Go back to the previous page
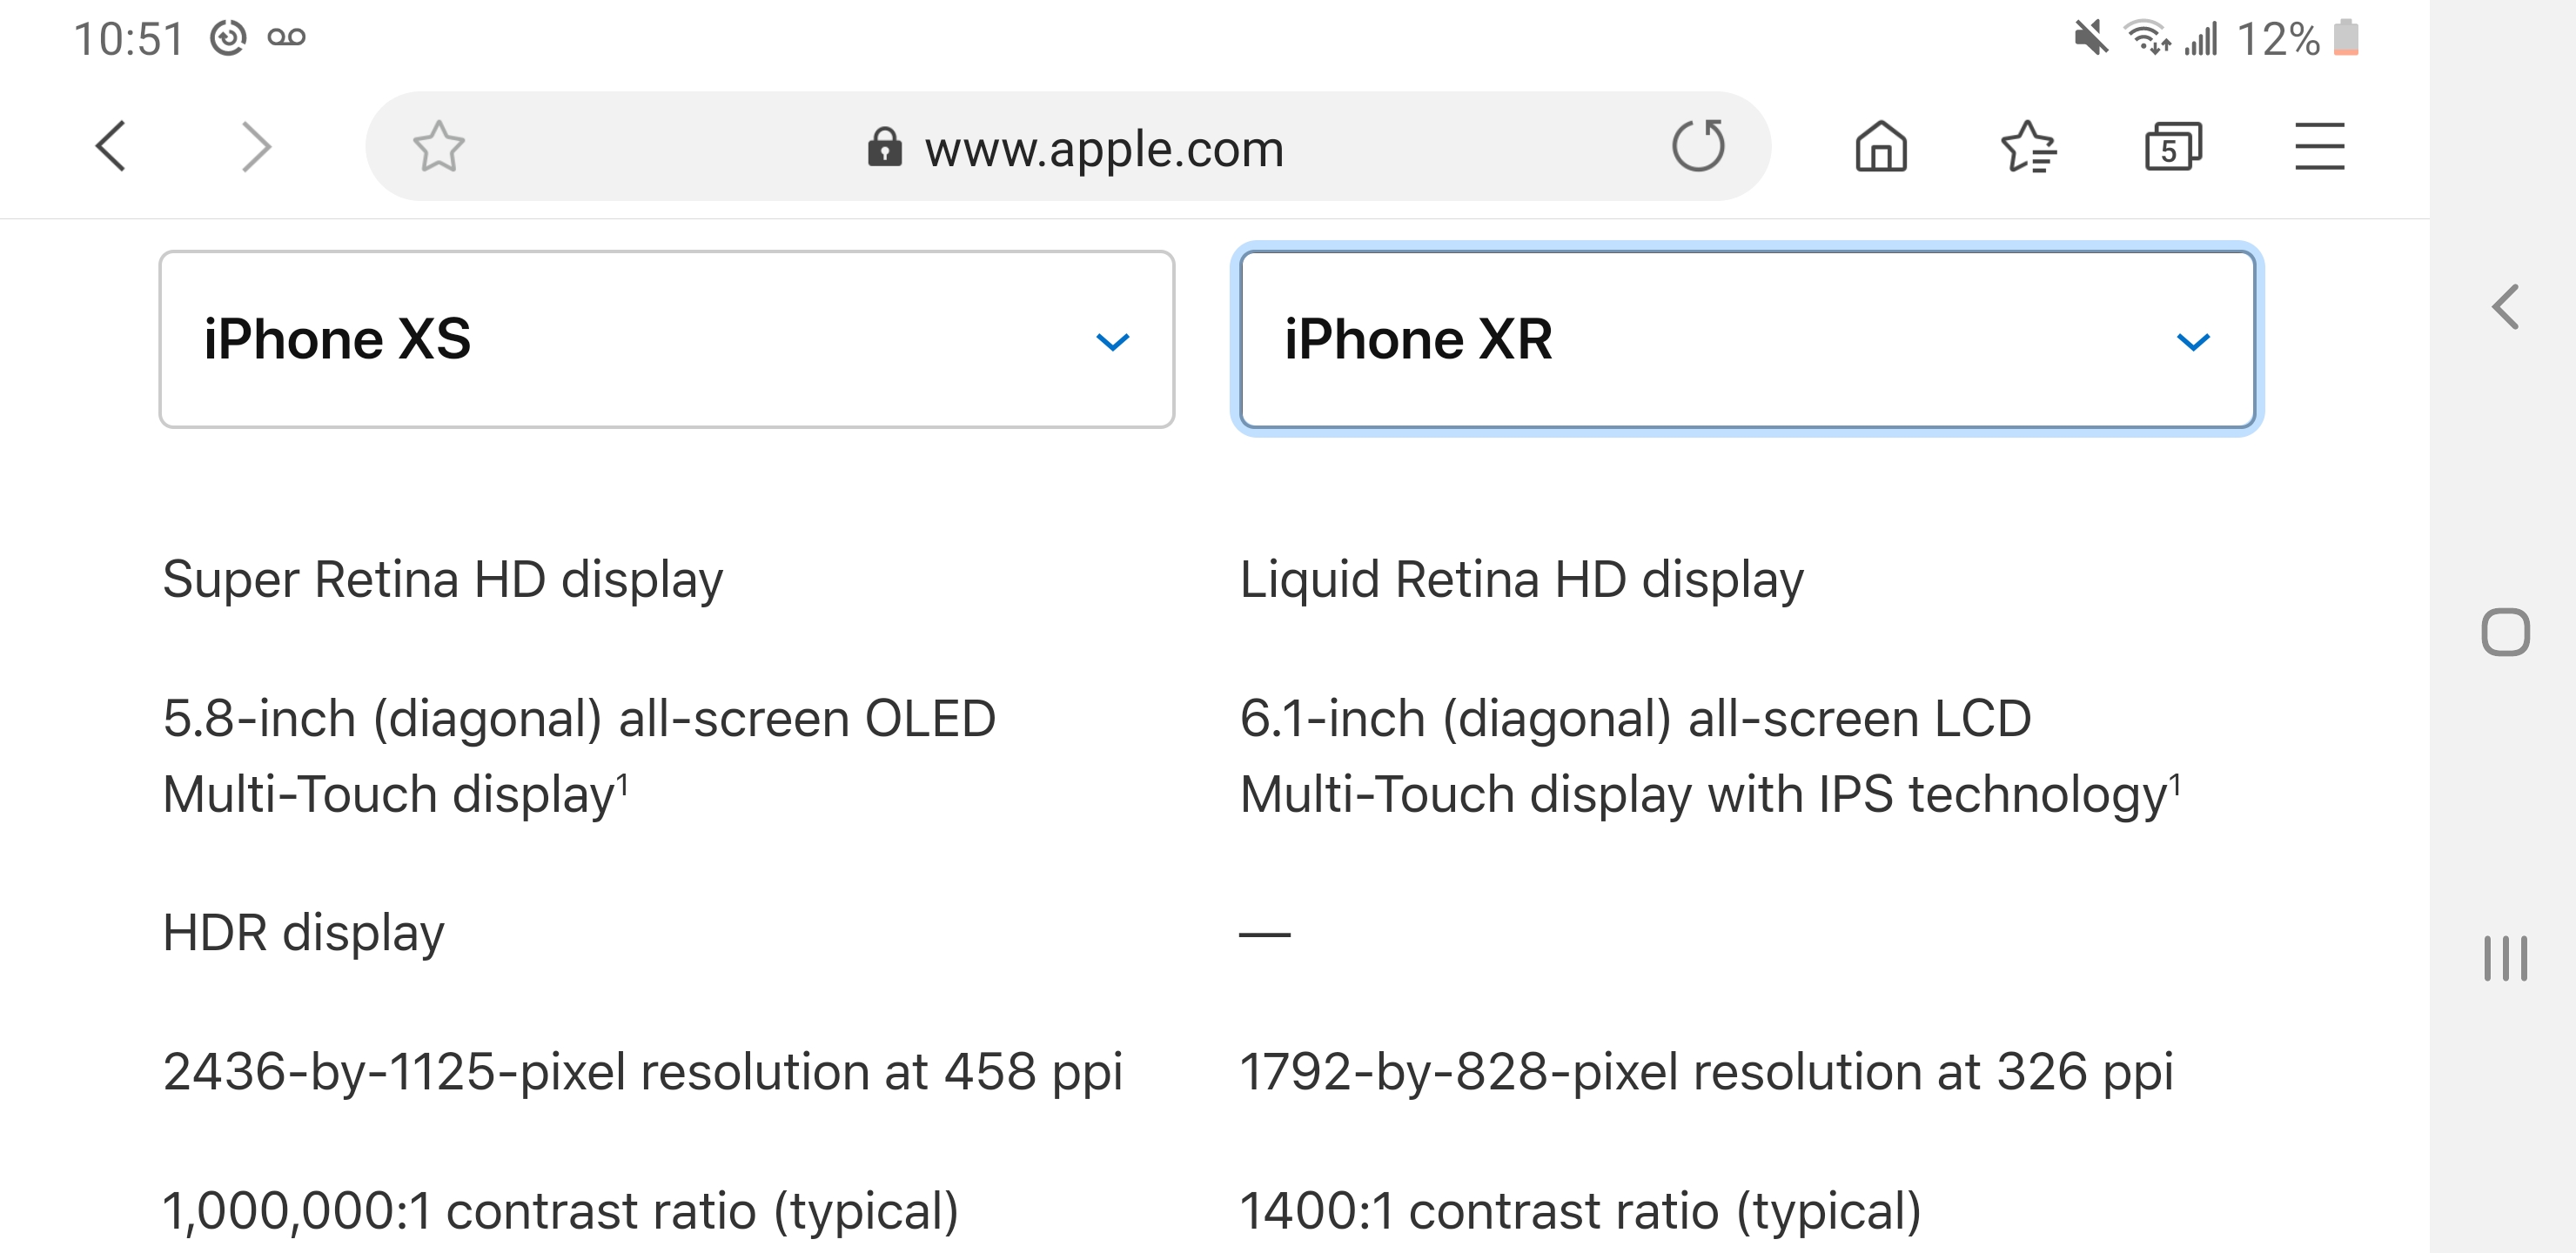2576x1253 pixels. pyautogui.click(x=111, y=147)
